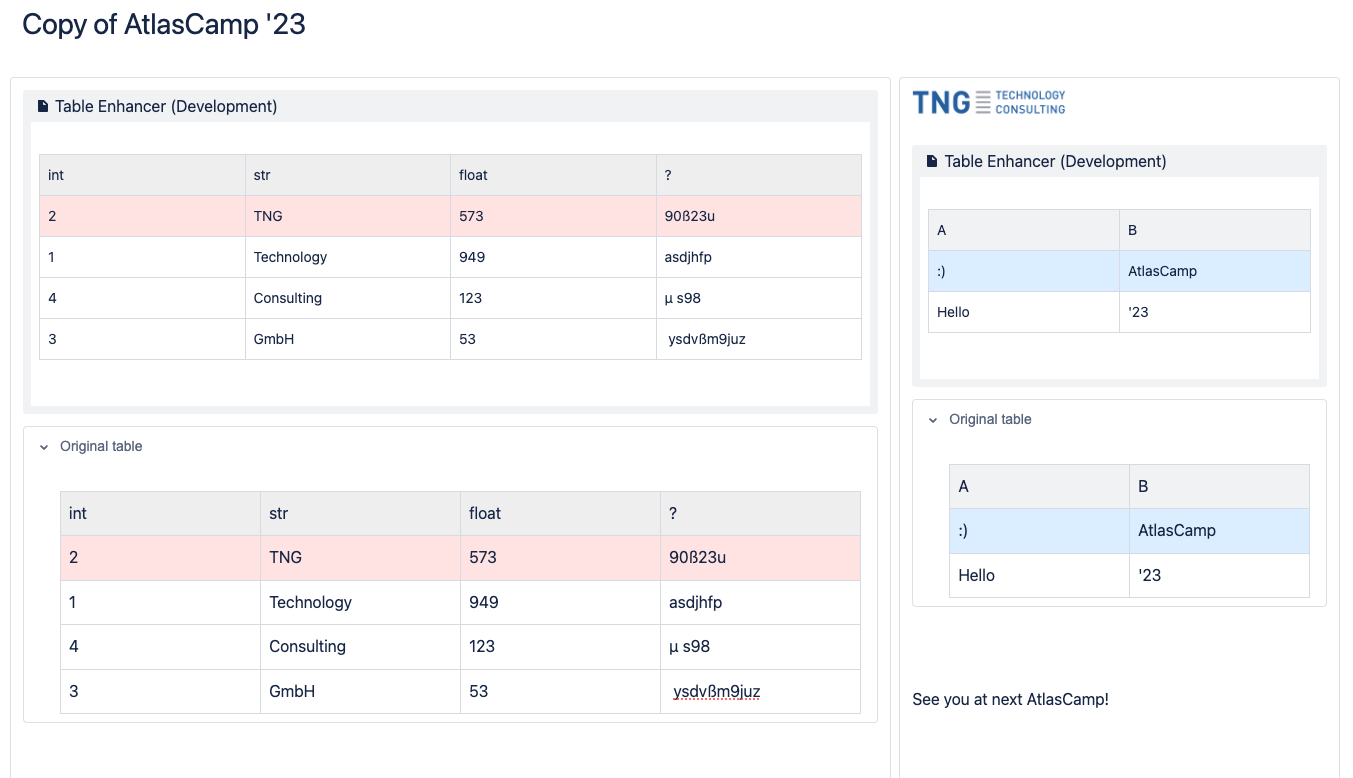The height and width of the screenshot is (778, 1353).
Task: Click the page title 'Copy of AtlasCamp '23'
Action: point(164,24)
